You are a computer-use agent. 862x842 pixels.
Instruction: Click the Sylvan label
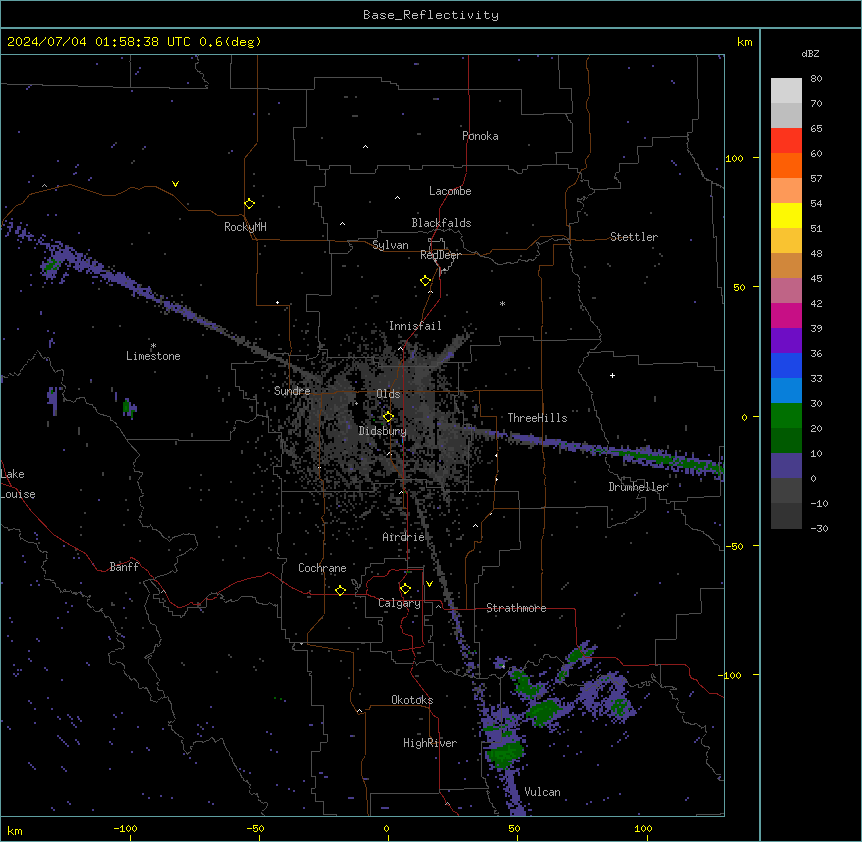coord(390,245)
